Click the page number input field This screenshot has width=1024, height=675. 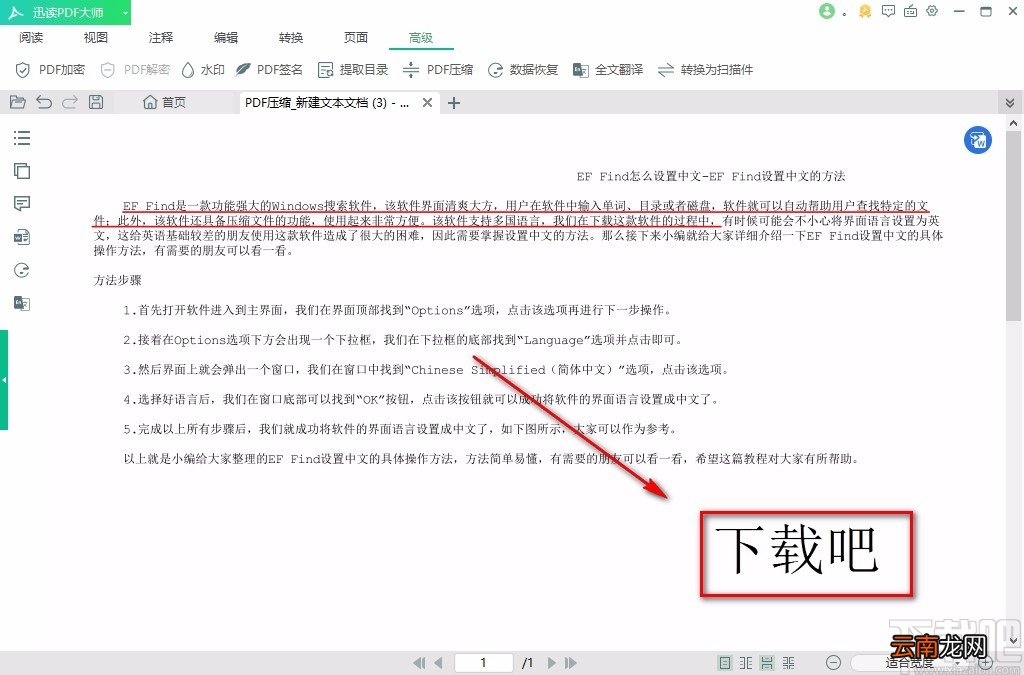[483, 663]
